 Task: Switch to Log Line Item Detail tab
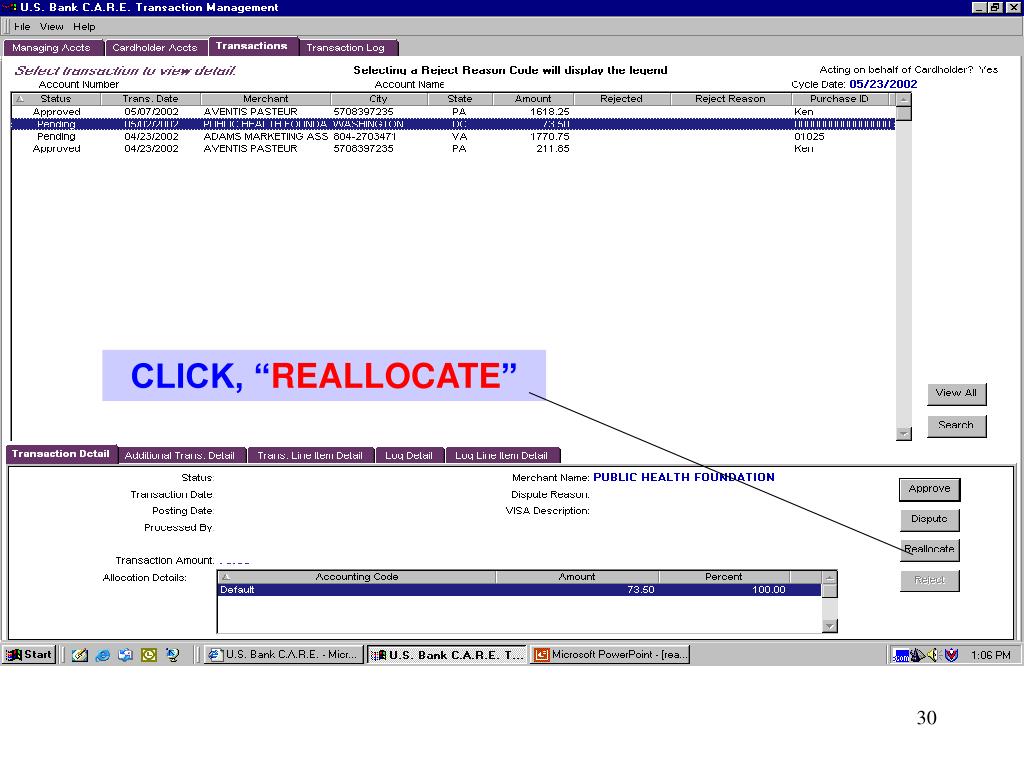502,455
